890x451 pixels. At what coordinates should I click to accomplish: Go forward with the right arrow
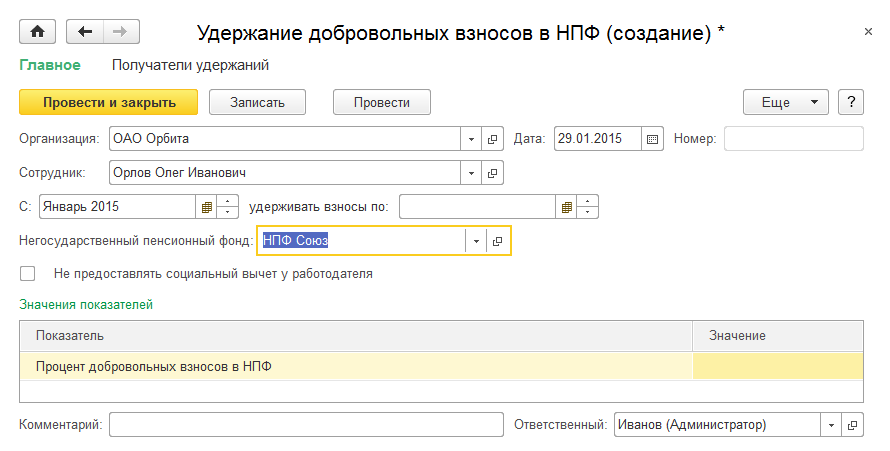click(120, 32)
